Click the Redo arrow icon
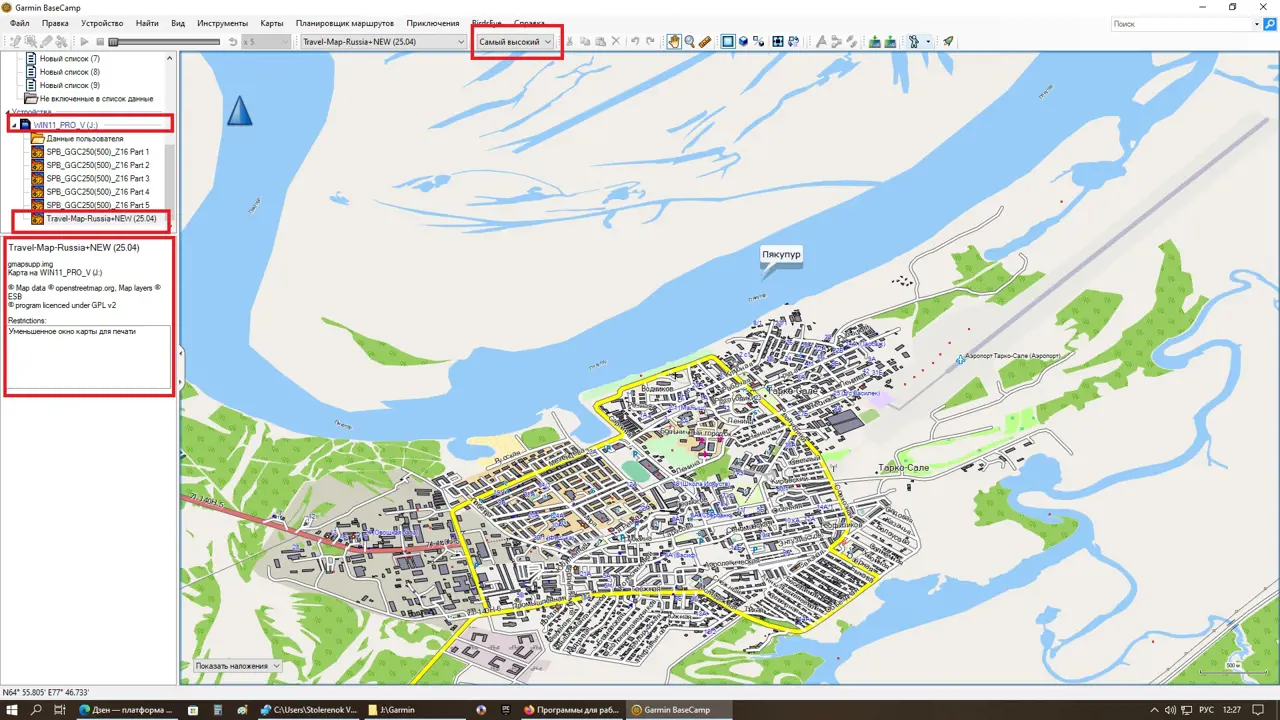The image size is (1280, 720). coord(650,42)
